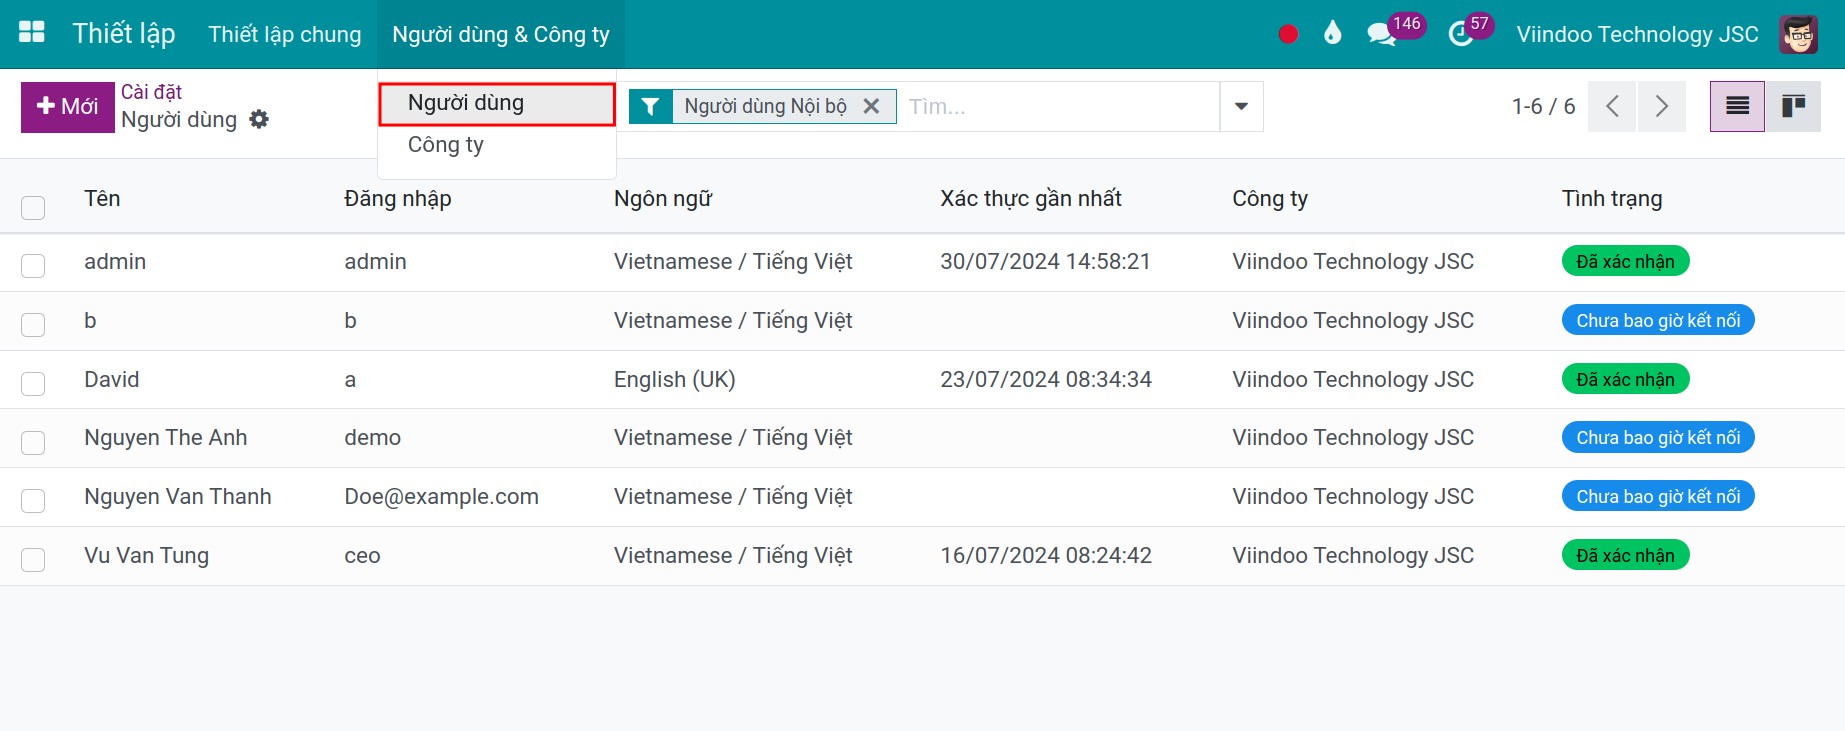Viewport: 1845px width, 731px height.
Task: Go to next page of records
Action: [x=1661, y=106]
